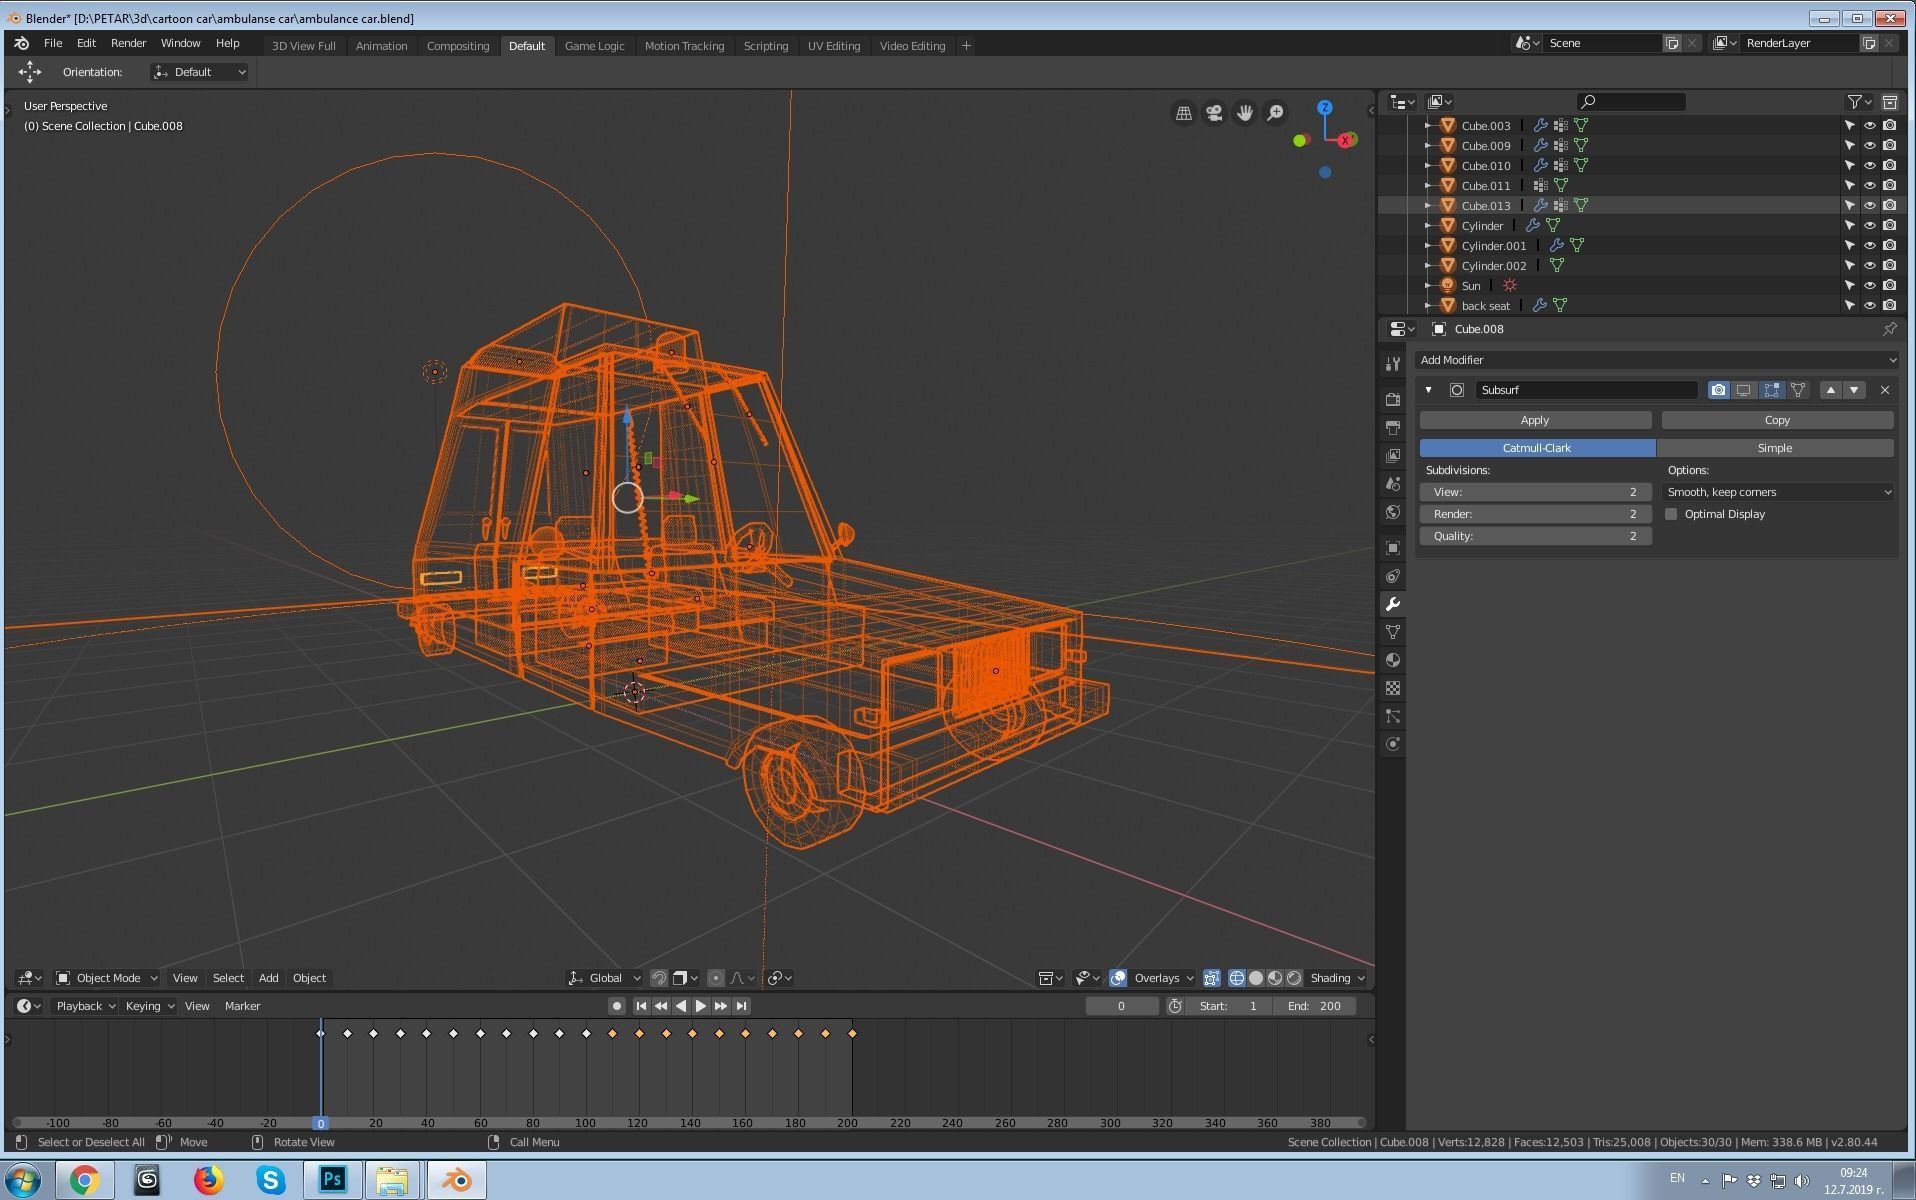
Task: Open the Object Constraints properties tab
Action: [x=1392, y=576]
